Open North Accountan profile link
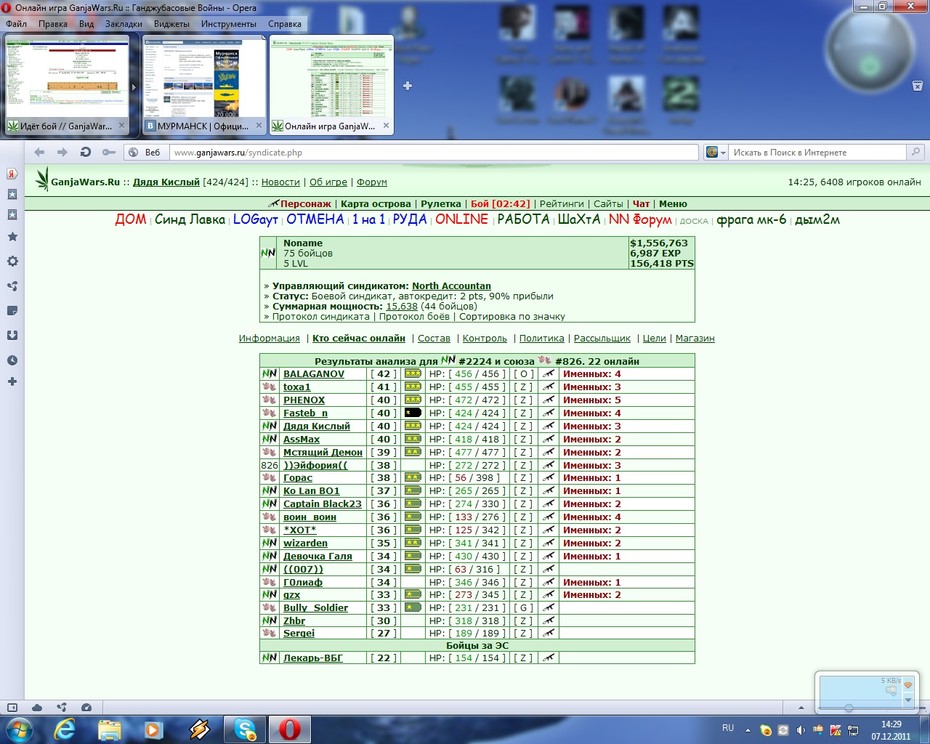The image size is (930, 744). [451, 286]
